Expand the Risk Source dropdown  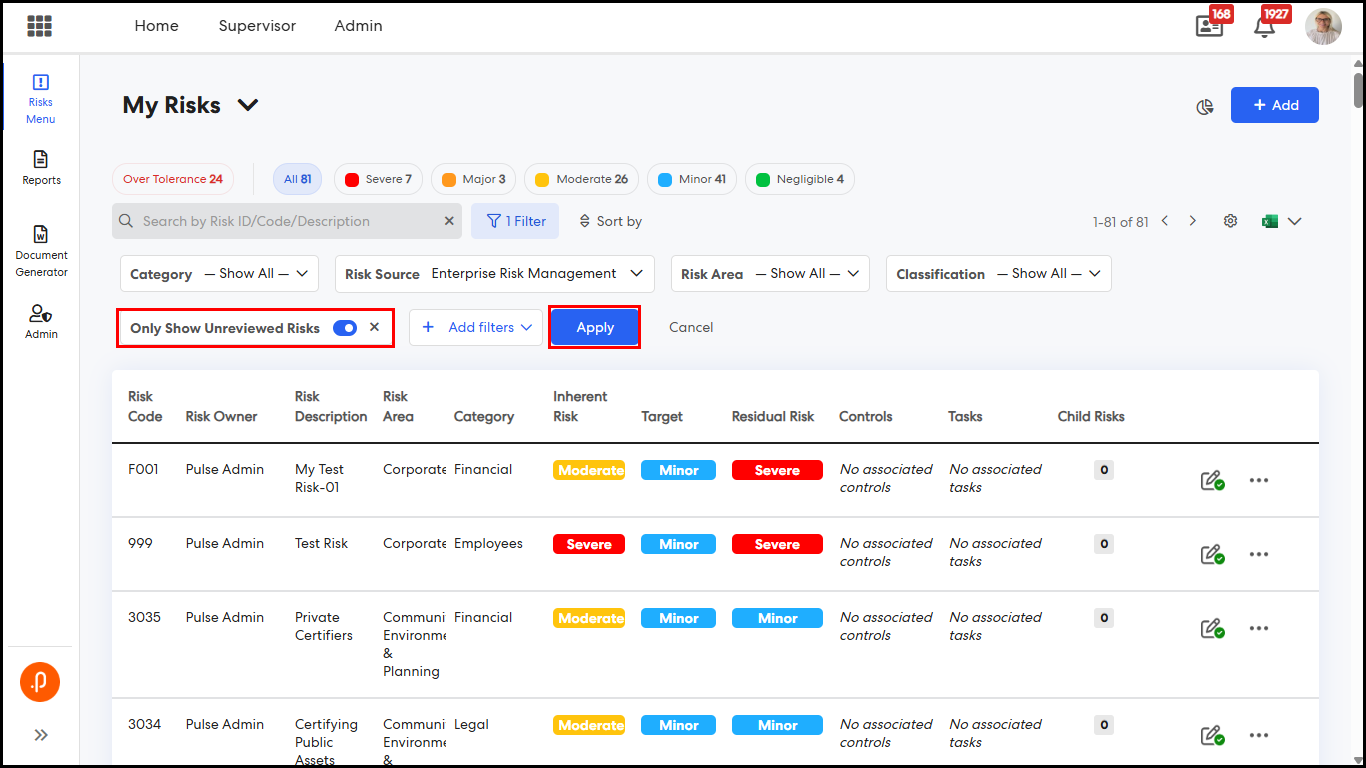495,274
